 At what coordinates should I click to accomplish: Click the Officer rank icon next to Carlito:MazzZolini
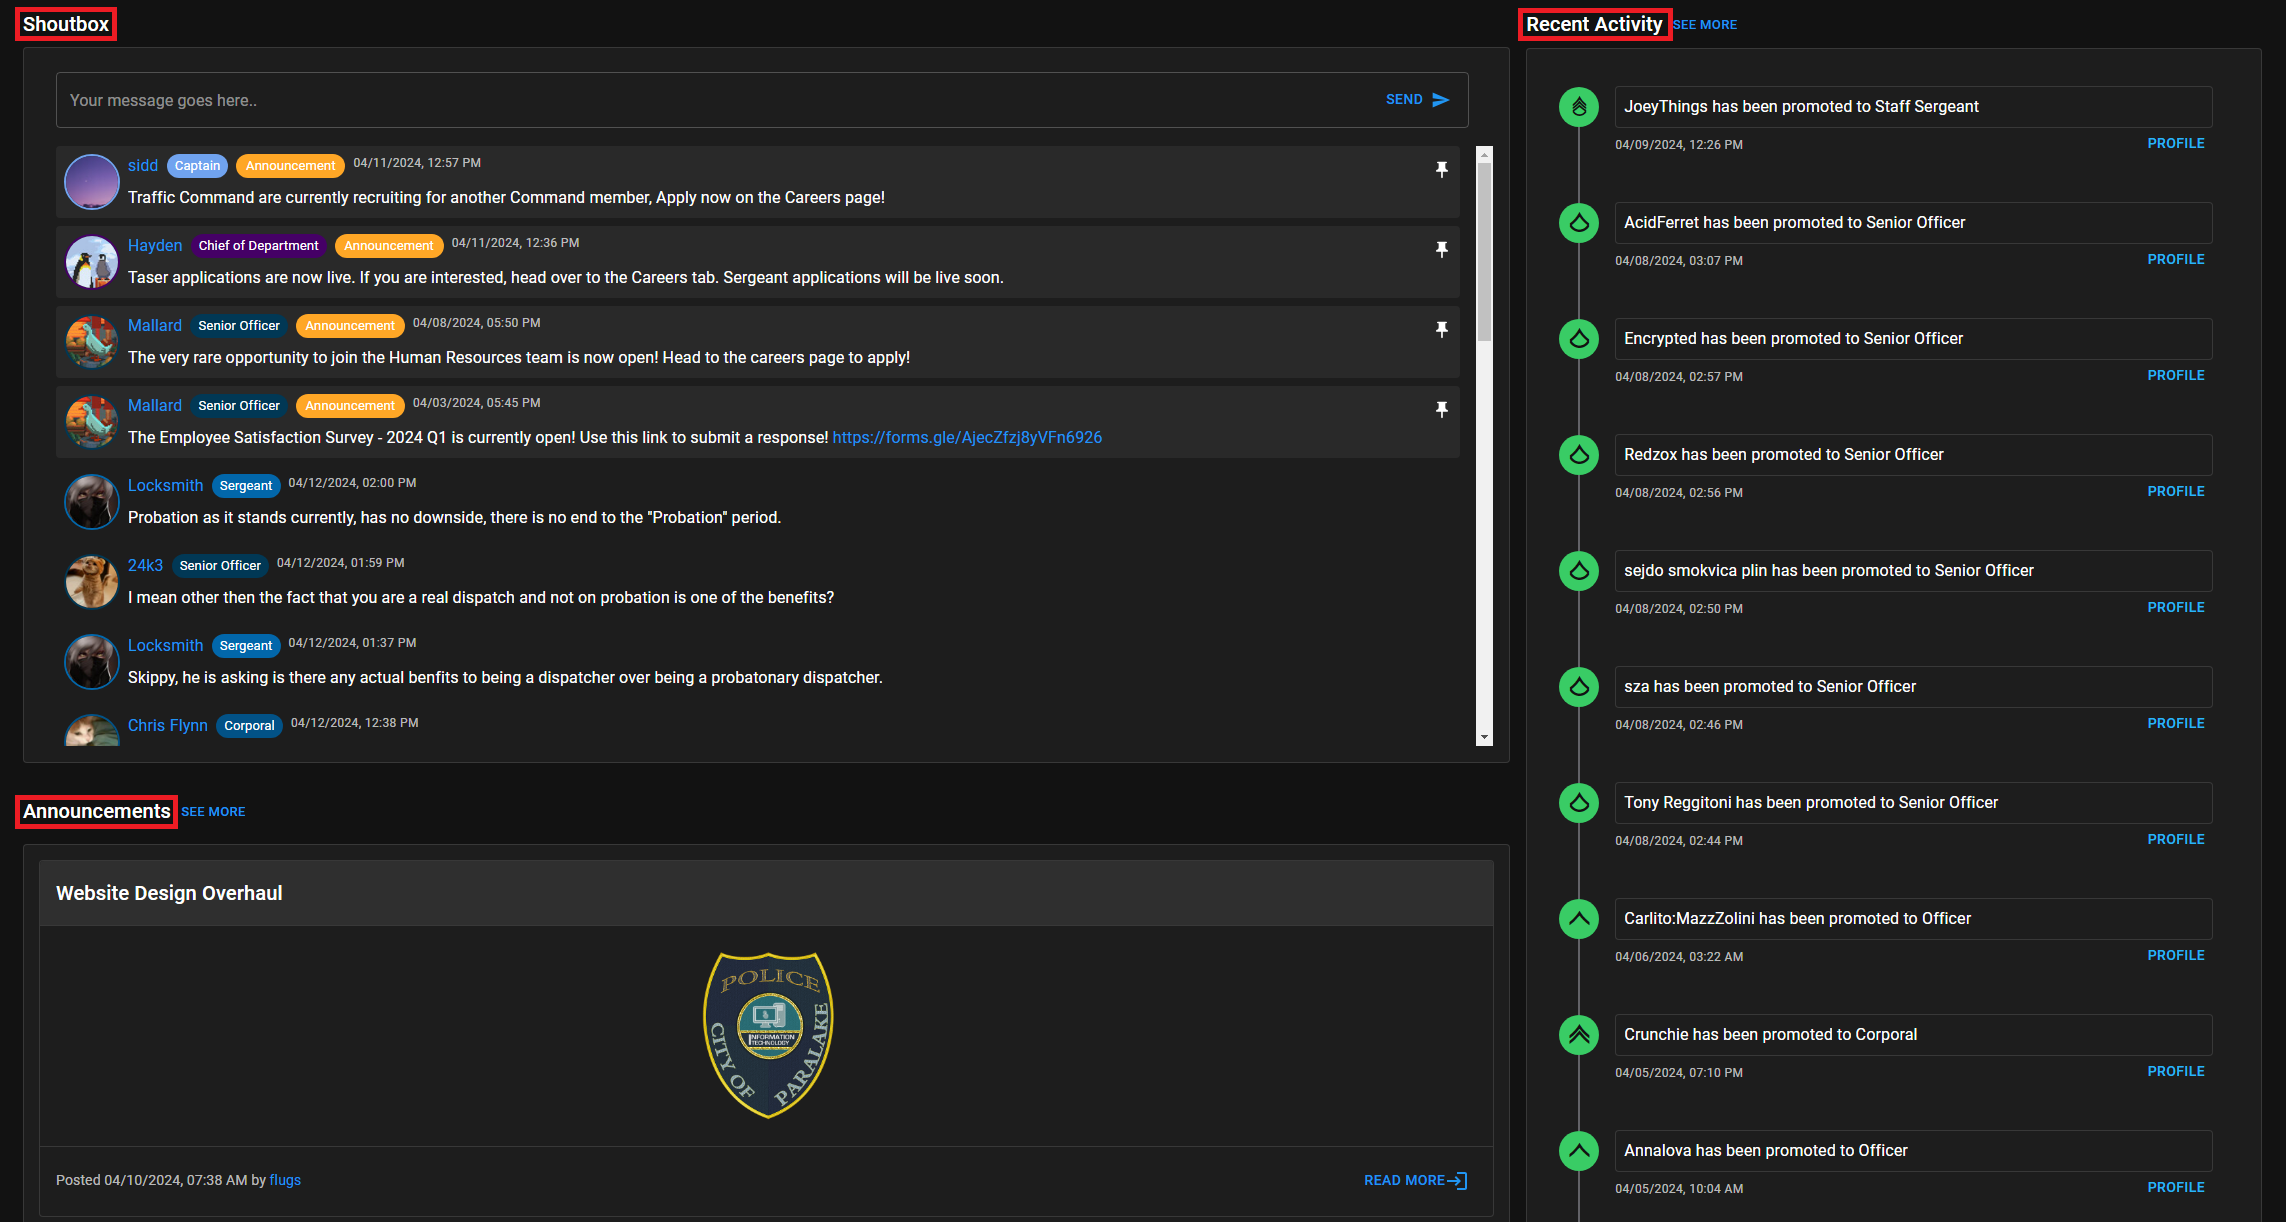pos(1578,919)
